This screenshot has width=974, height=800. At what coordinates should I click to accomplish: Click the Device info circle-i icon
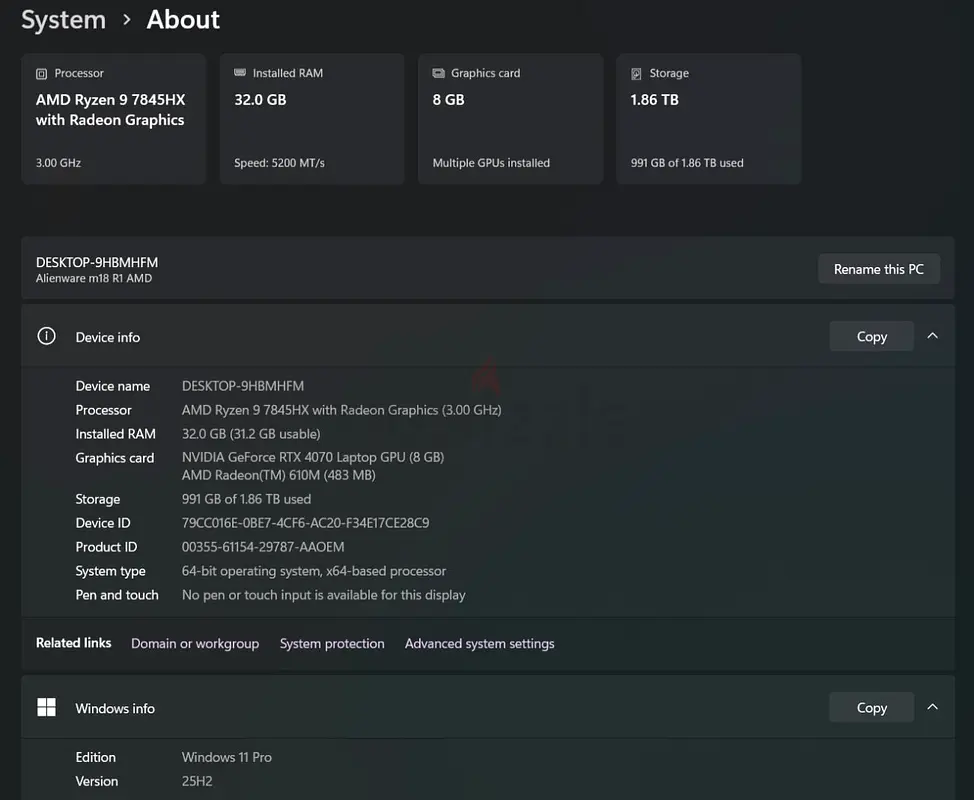pyautogui.click(x=47, y=336)
